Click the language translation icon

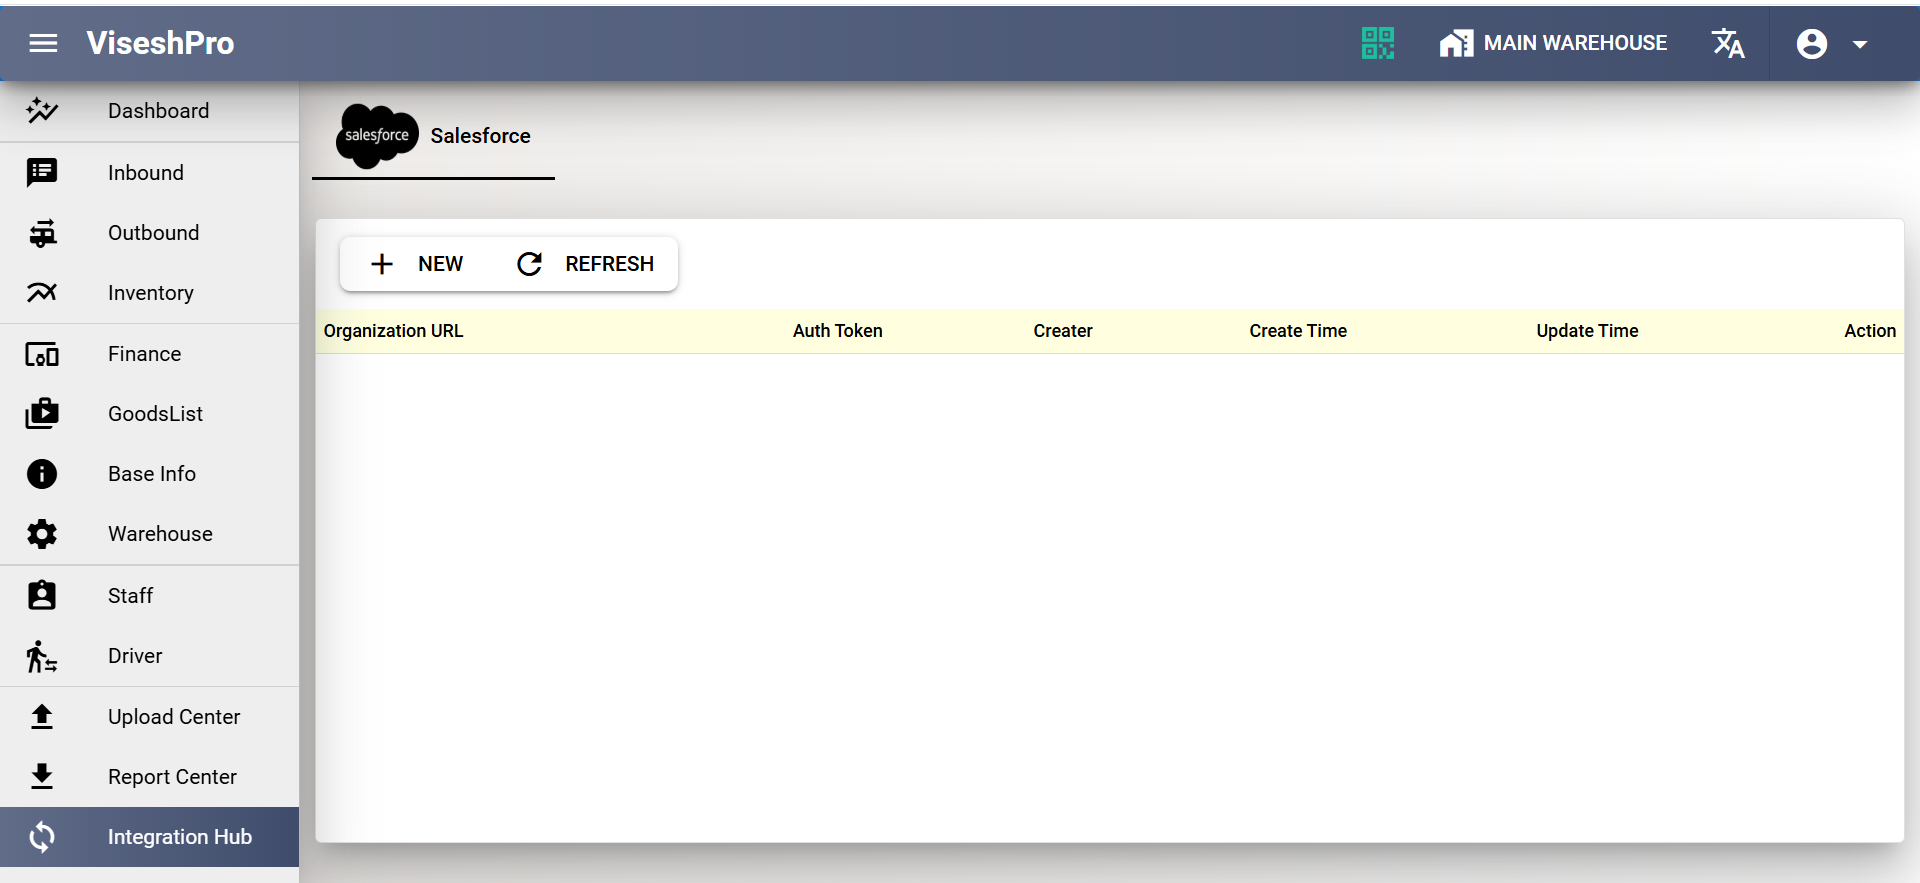(1727, 43)
